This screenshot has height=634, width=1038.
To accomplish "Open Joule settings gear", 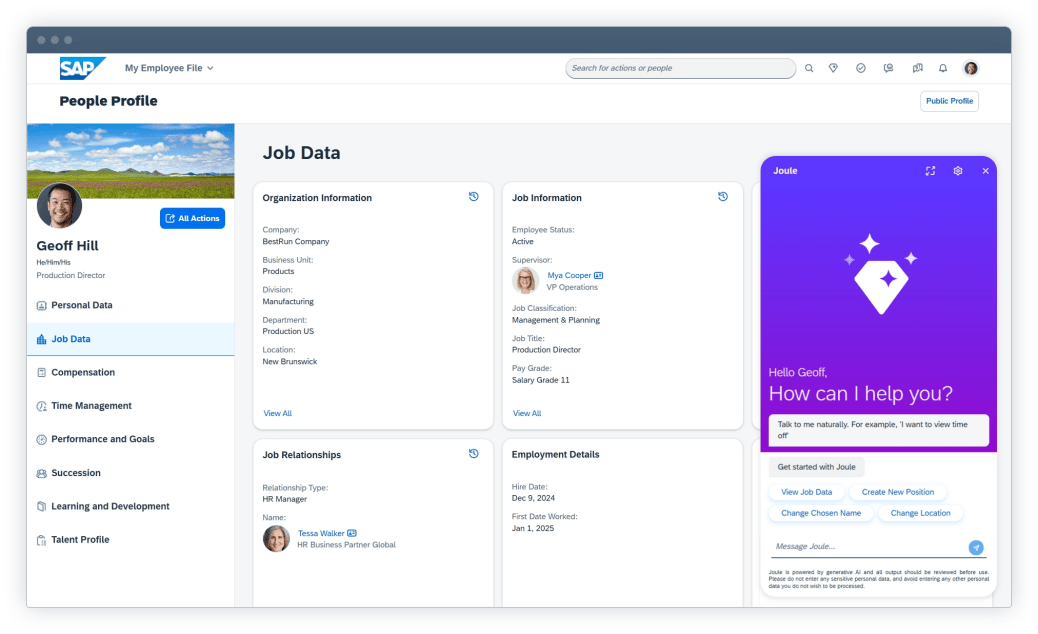I will [957, 171].
